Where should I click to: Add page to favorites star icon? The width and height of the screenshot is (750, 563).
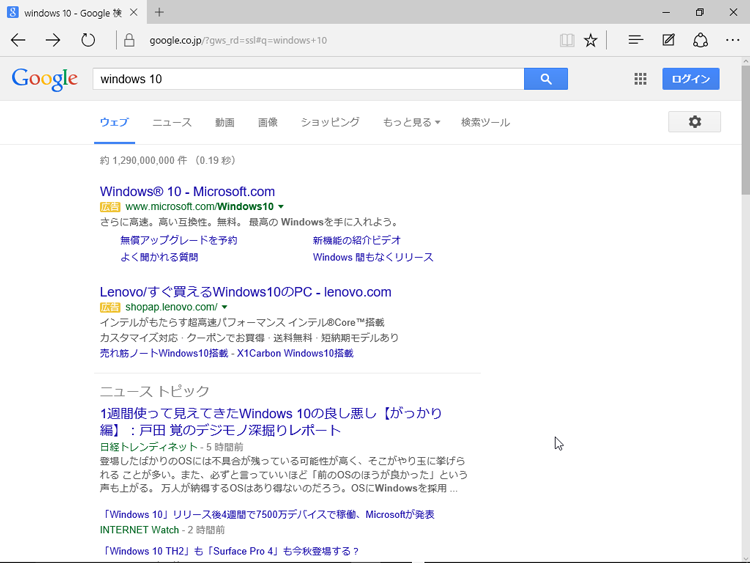click(591, 40)
